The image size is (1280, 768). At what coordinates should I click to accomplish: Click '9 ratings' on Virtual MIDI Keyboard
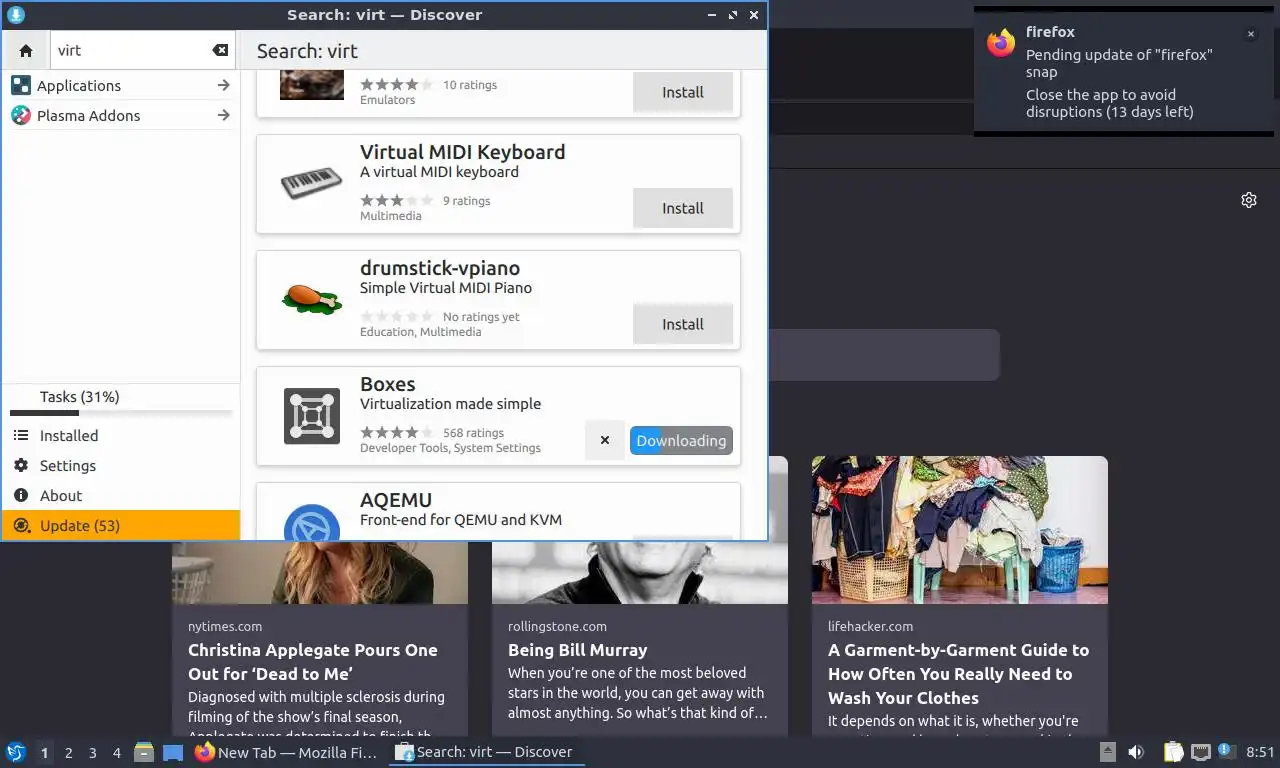[466, 201]
